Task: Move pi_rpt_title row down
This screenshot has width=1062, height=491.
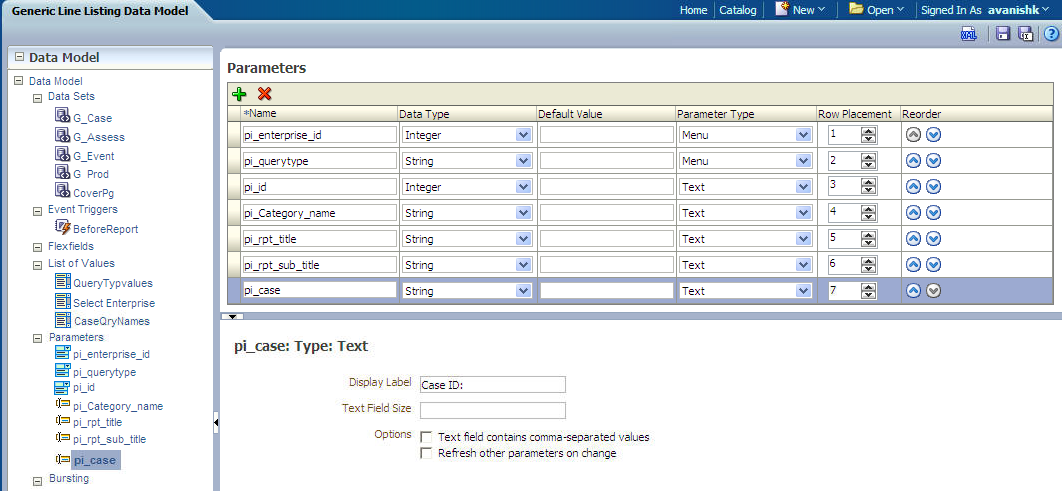Action: [933, 238]
